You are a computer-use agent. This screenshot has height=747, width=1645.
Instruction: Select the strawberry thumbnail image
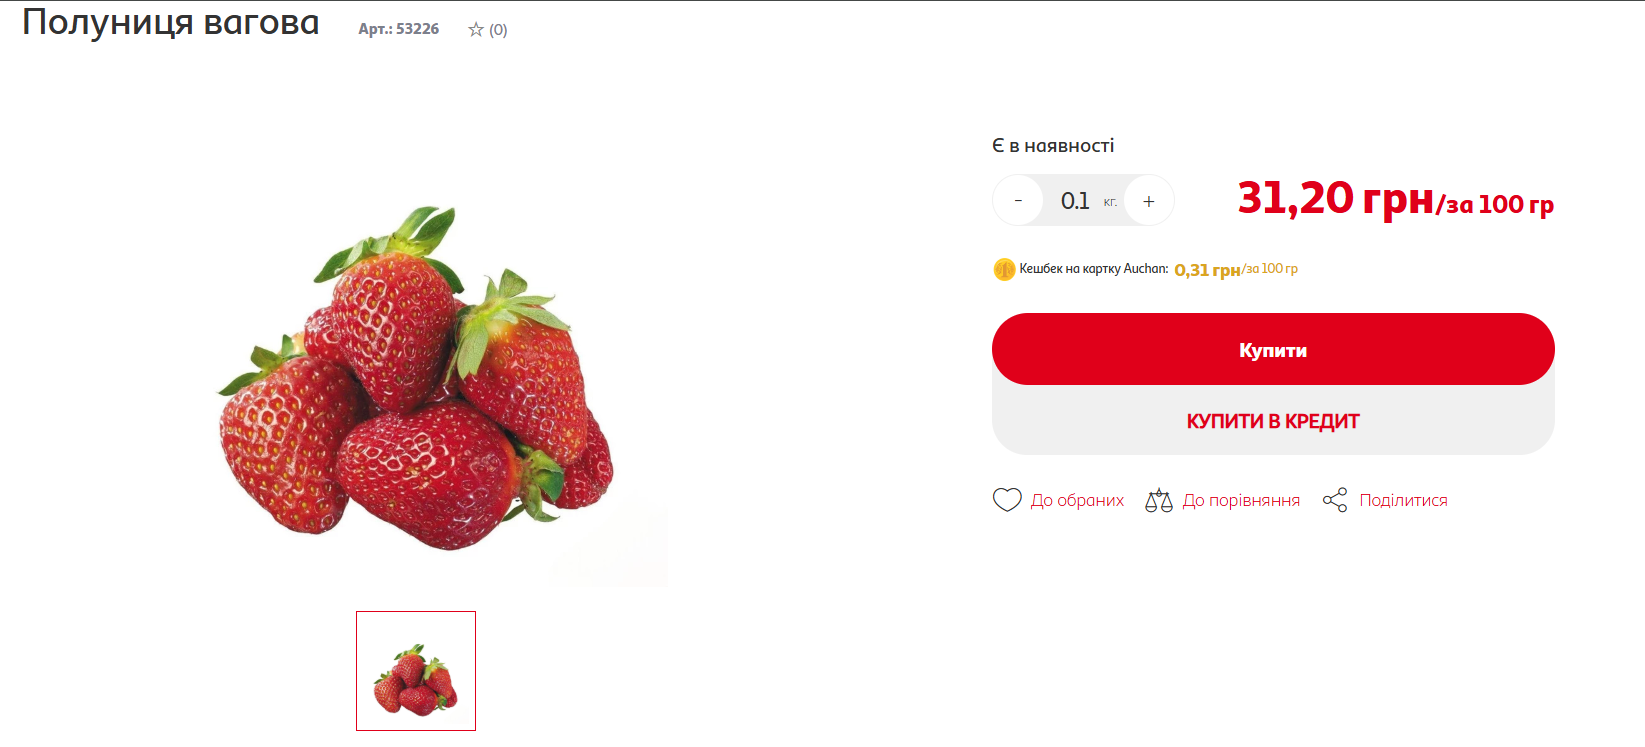pyautogui.click(x=416, y=671)
